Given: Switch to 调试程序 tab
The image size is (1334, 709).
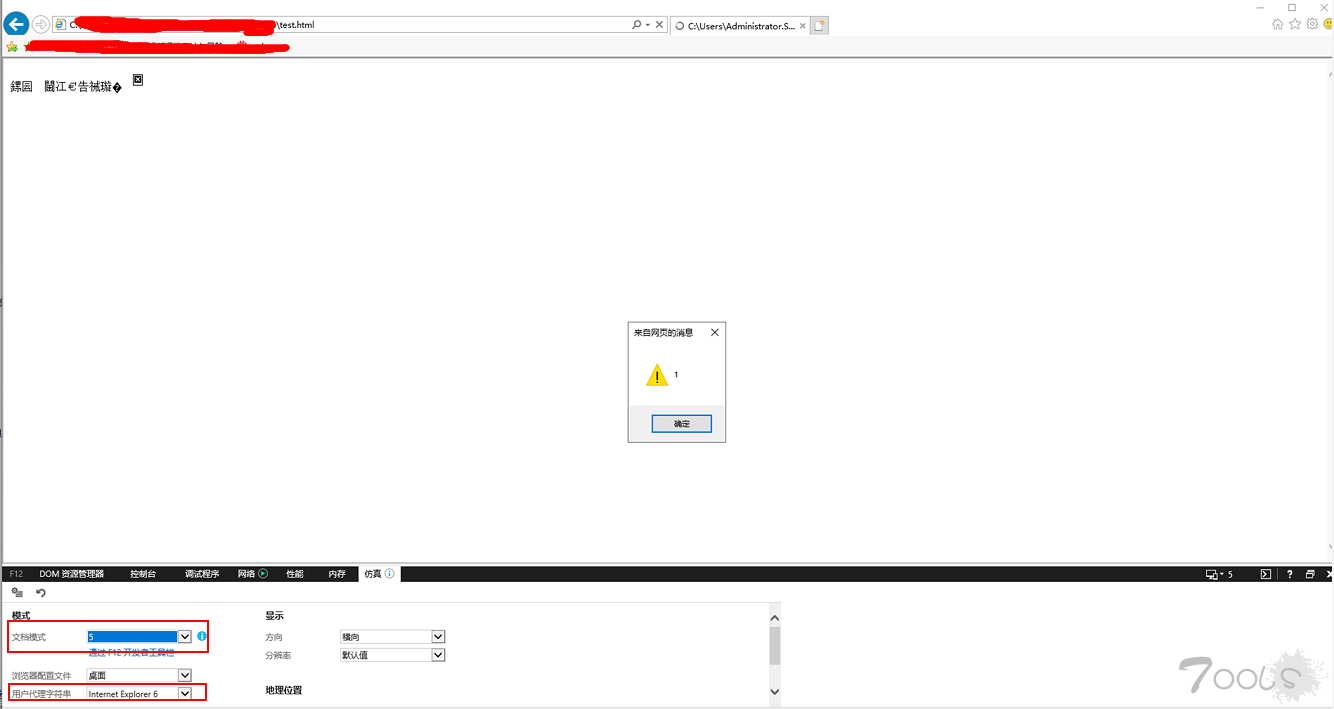Looking at the screenshot, I should click(x=202, y=574).
